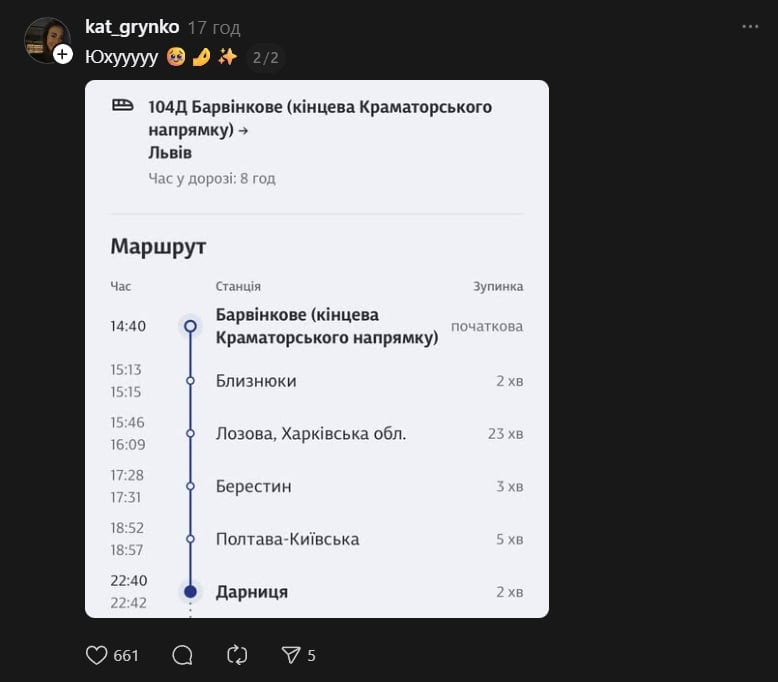Screen dimensions: 778x682
Task: Open the three-dot post options menu
Action: click(x=750, y=27)
